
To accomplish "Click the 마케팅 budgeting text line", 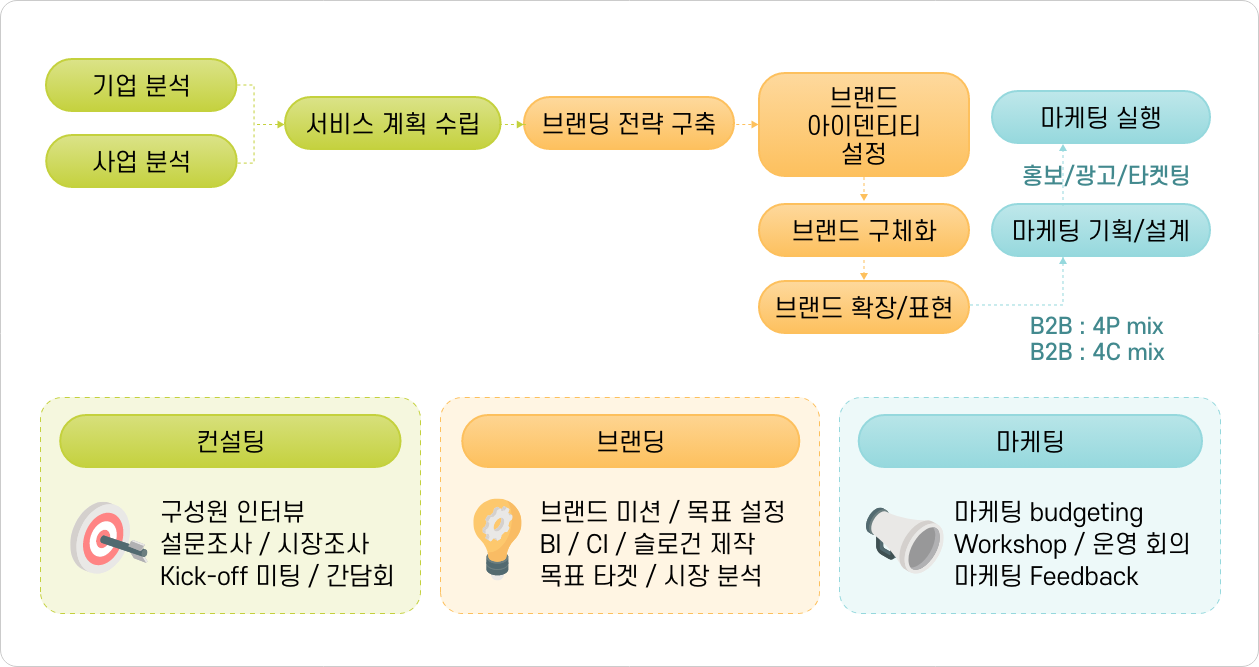I will (1048, 513).
